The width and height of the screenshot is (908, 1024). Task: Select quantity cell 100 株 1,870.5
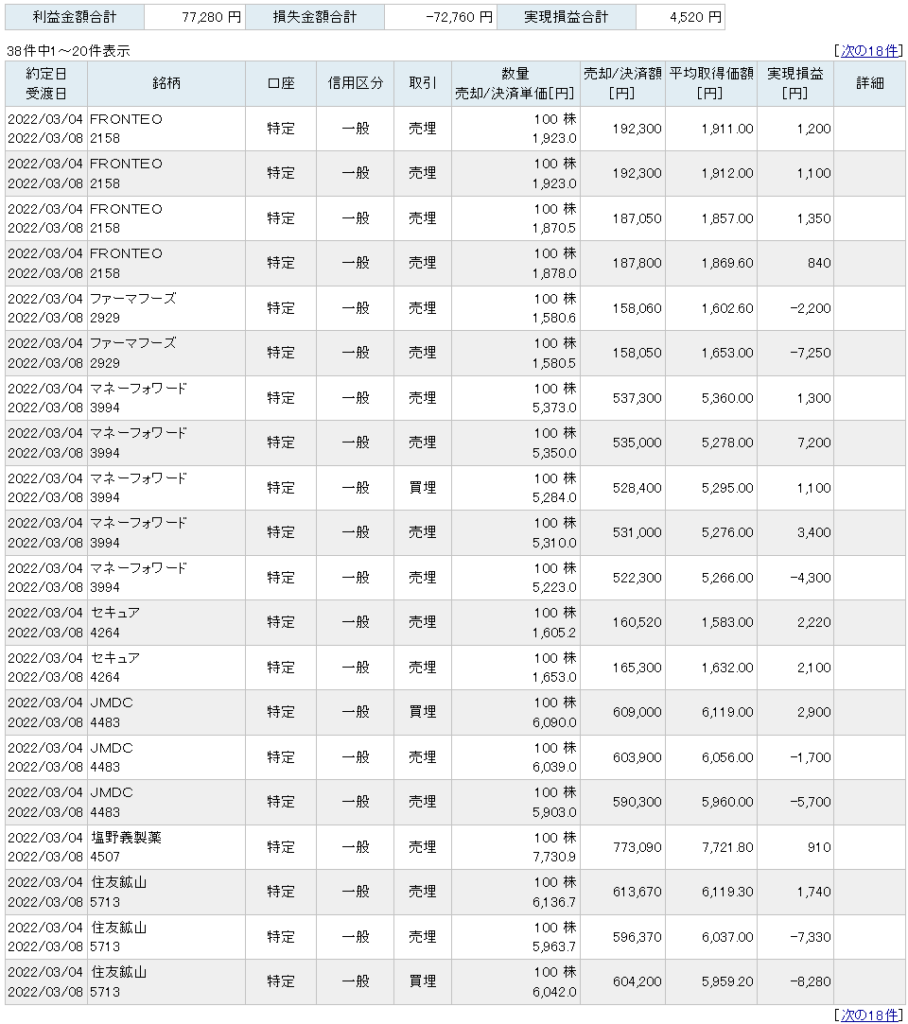(515, 219)
